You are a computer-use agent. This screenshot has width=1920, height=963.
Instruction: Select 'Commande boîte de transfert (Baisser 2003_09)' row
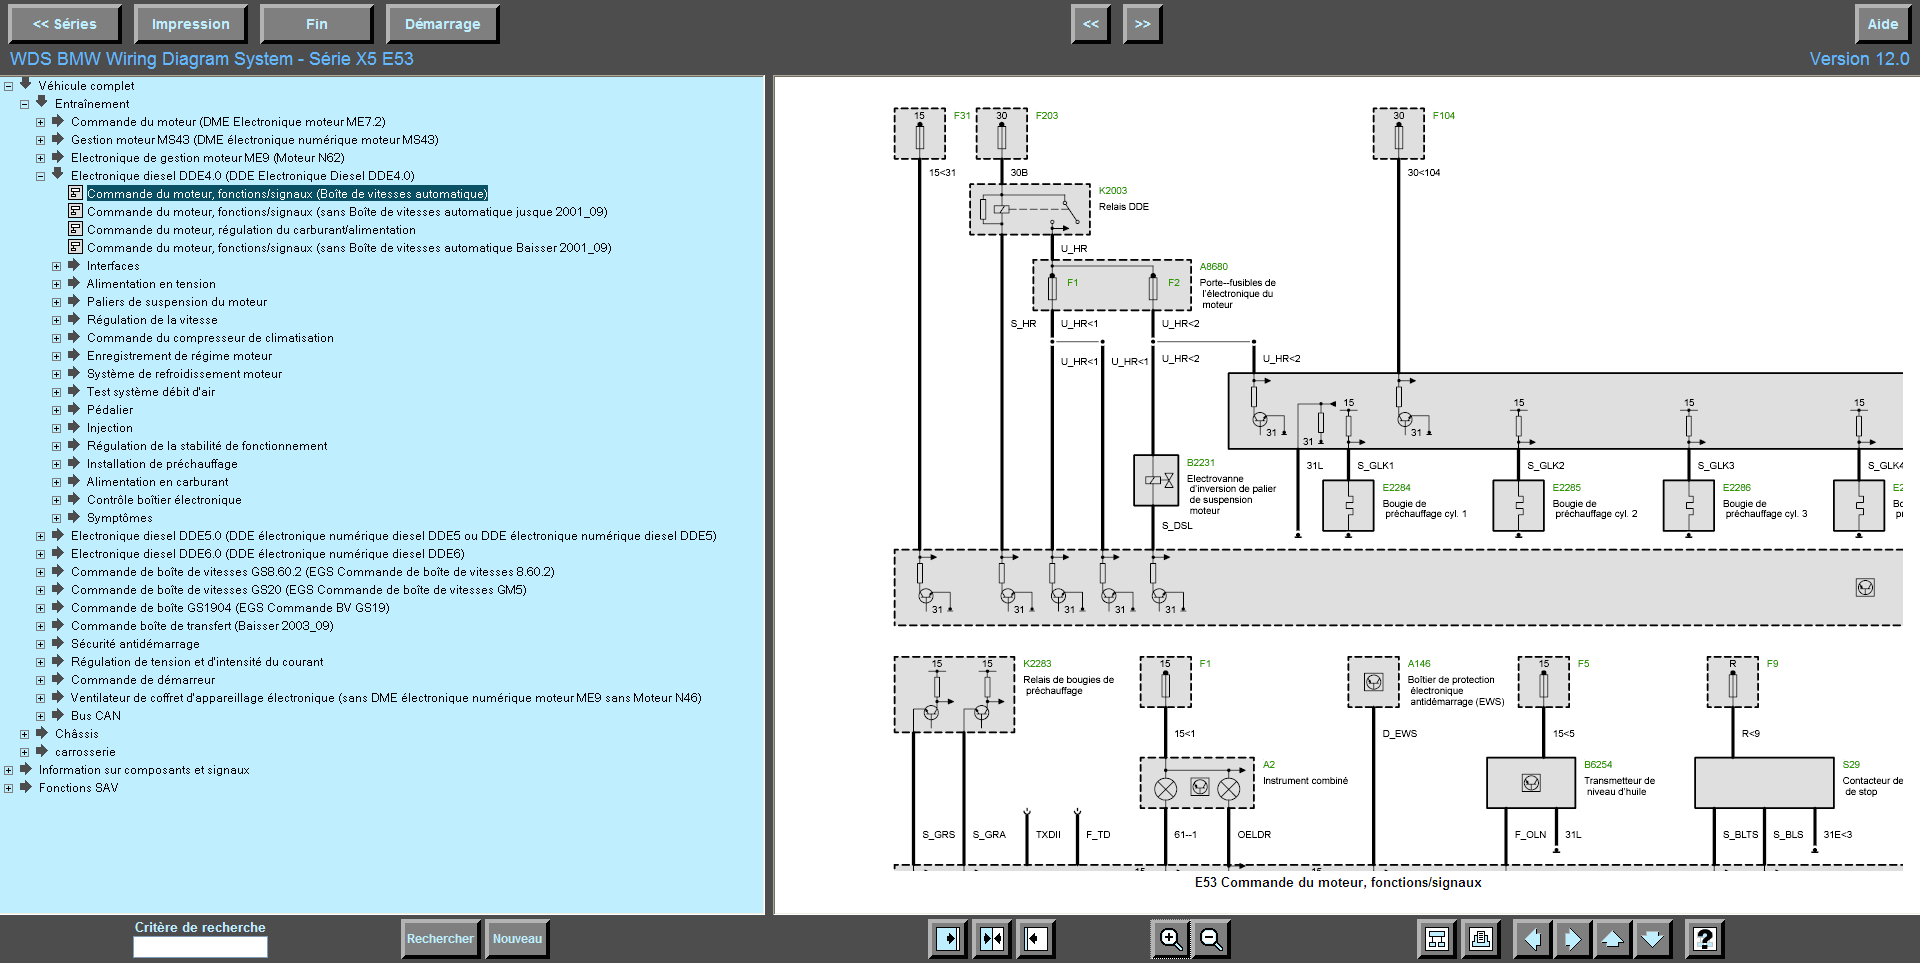pos(202,626)
